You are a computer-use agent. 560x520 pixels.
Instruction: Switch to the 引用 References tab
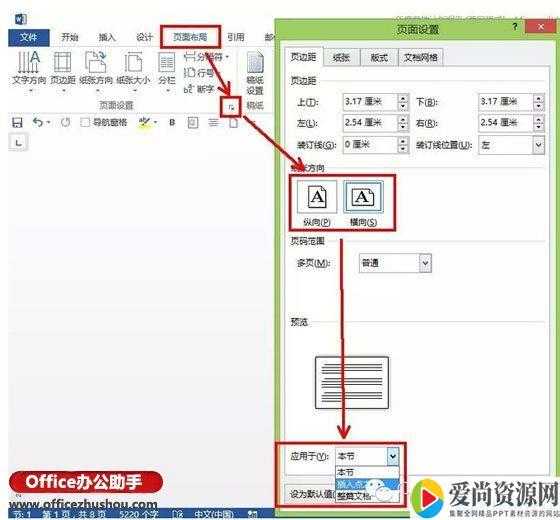236,37
